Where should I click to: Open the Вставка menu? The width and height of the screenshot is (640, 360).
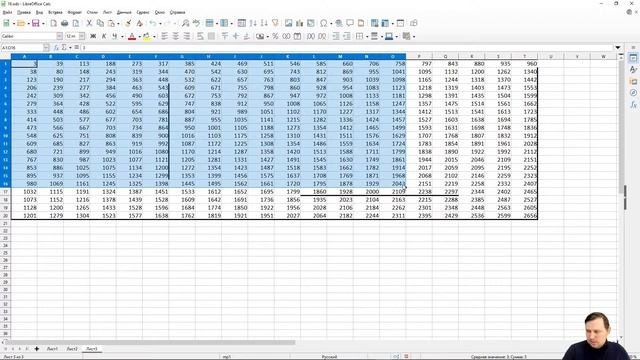tap(55, 12)
